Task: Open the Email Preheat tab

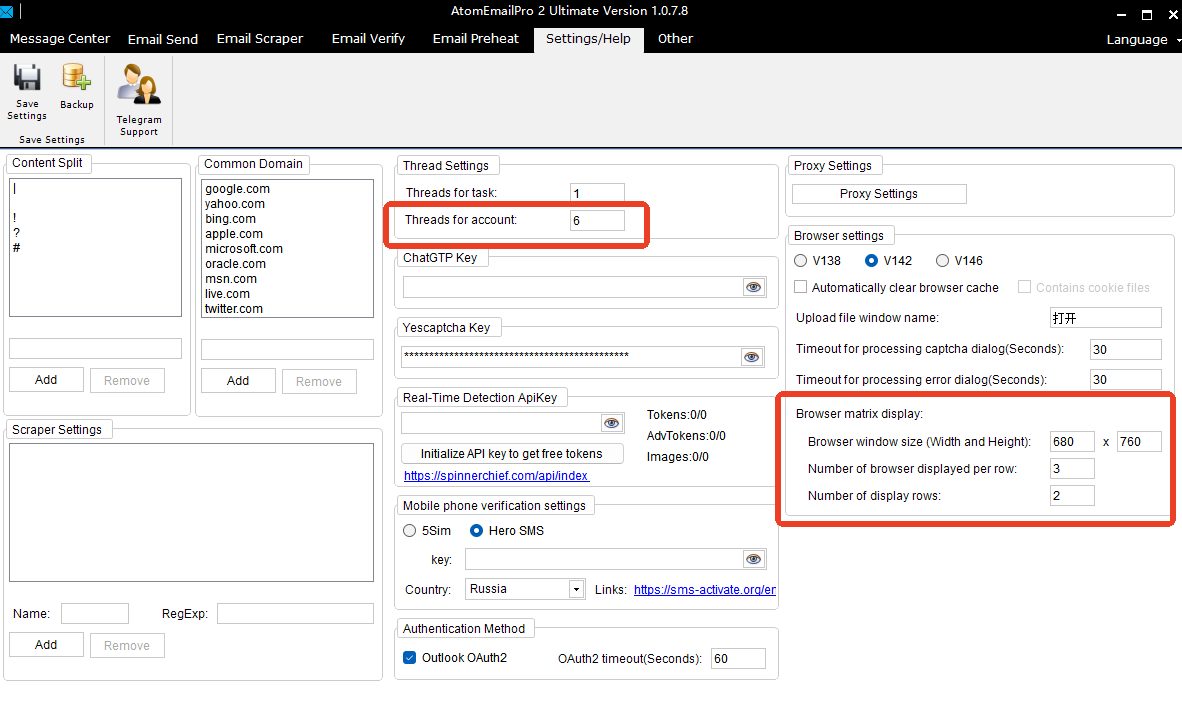Action: [476, 38]
